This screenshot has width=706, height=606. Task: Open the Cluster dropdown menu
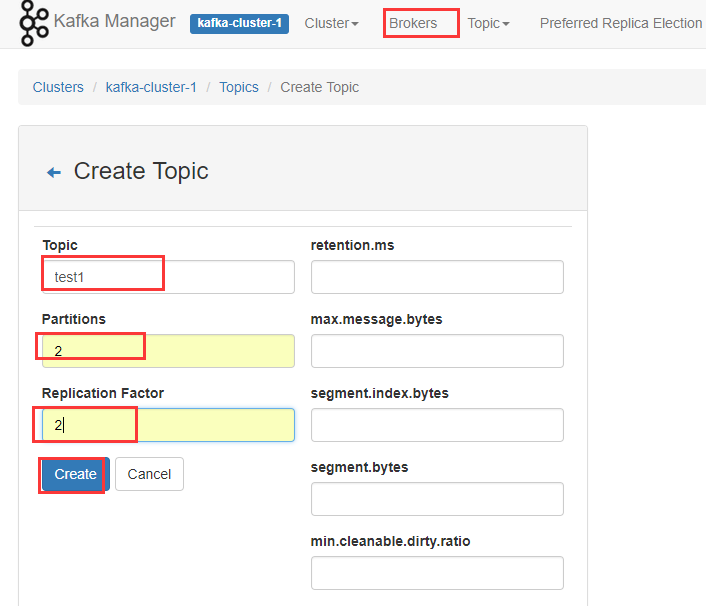coord(331,23)
